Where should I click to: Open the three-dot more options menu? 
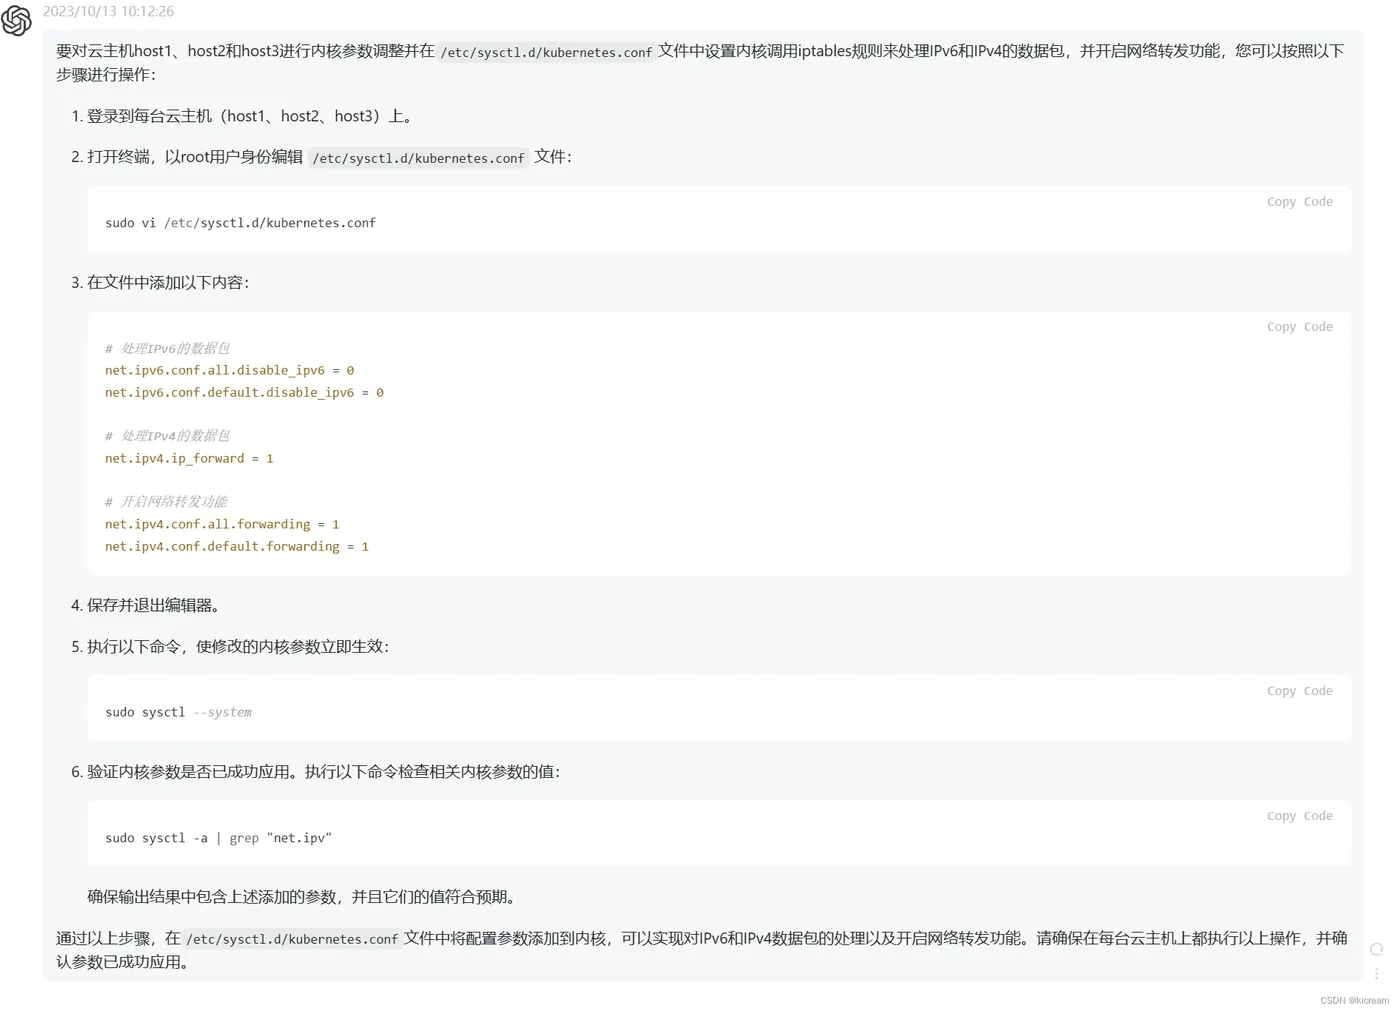tap(1376, 973)
